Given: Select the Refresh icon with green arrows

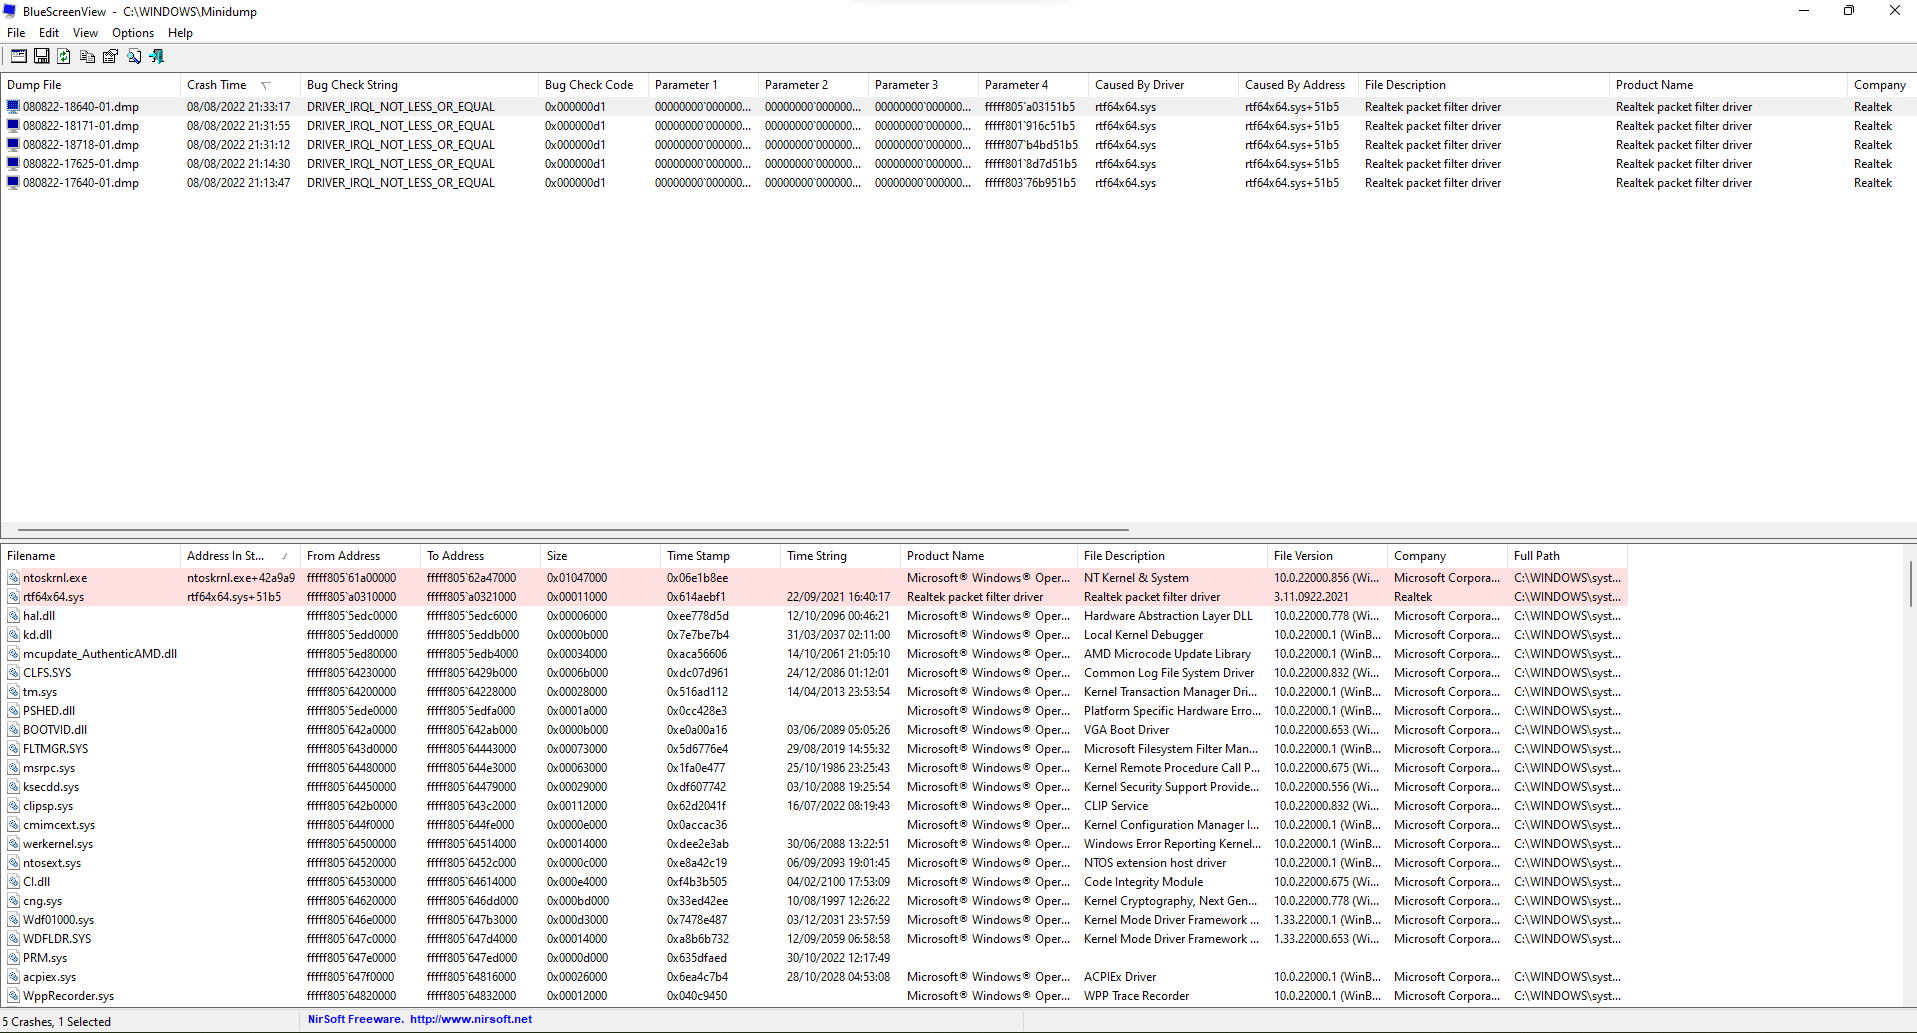Looking at the screenshot, I should coord(63,56).
